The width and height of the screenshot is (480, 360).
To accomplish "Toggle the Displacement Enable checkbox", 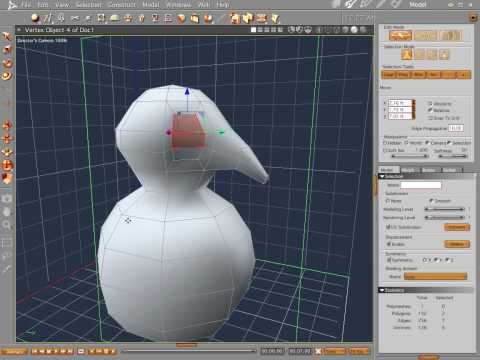I will (388, 244).
